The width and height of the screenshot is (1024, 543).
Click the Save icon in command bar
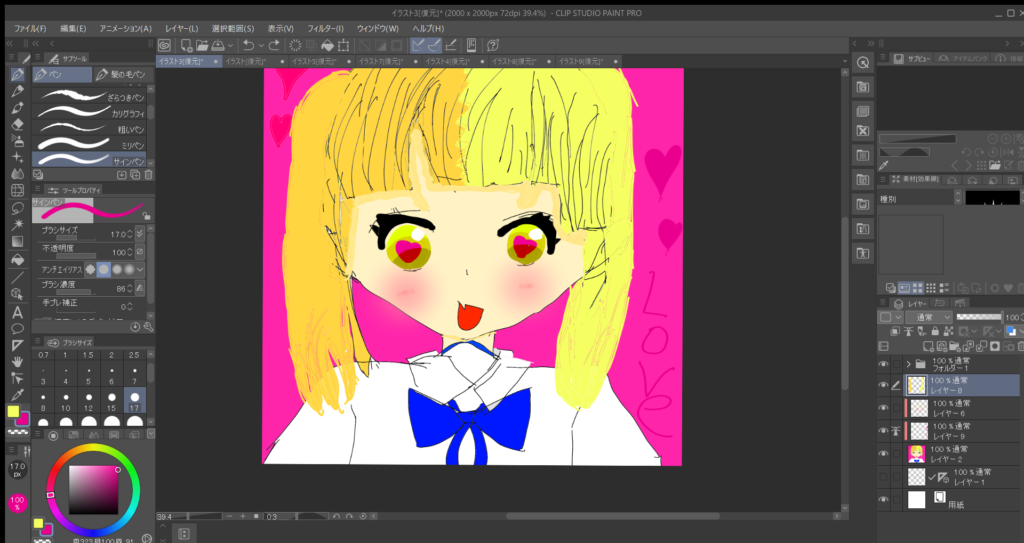(x=217, y=45)
